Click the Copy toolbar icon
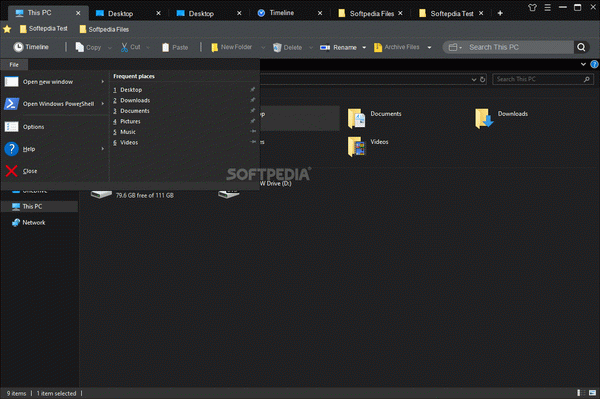600x399 pixels. (80, 47)
